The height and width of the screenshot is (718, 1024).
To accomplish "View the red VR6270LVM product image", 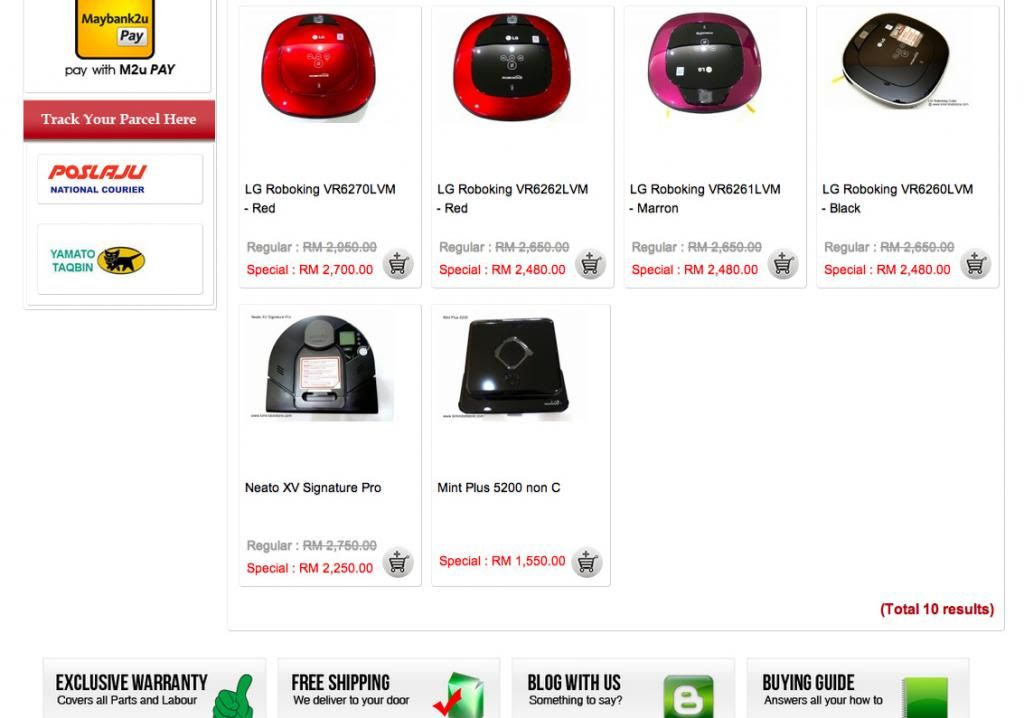I will tap(319, 67).
